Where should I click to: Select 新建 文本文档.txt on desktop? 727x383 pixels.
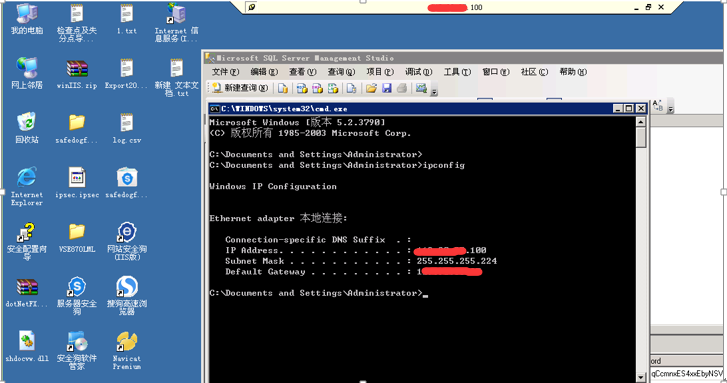[x=176, y=77]
